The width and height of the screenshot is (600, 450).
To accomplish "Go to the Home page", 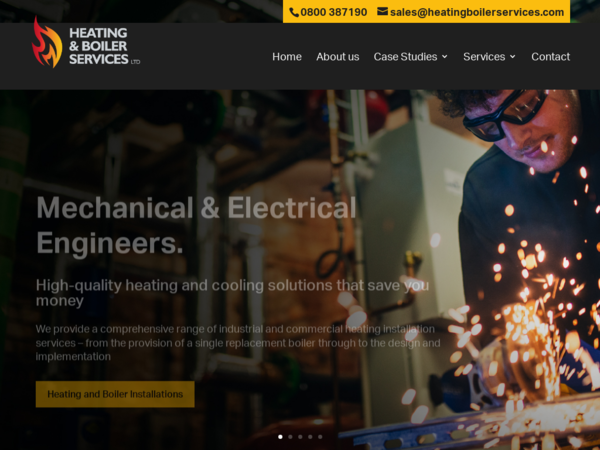I will tap(287, 57).
